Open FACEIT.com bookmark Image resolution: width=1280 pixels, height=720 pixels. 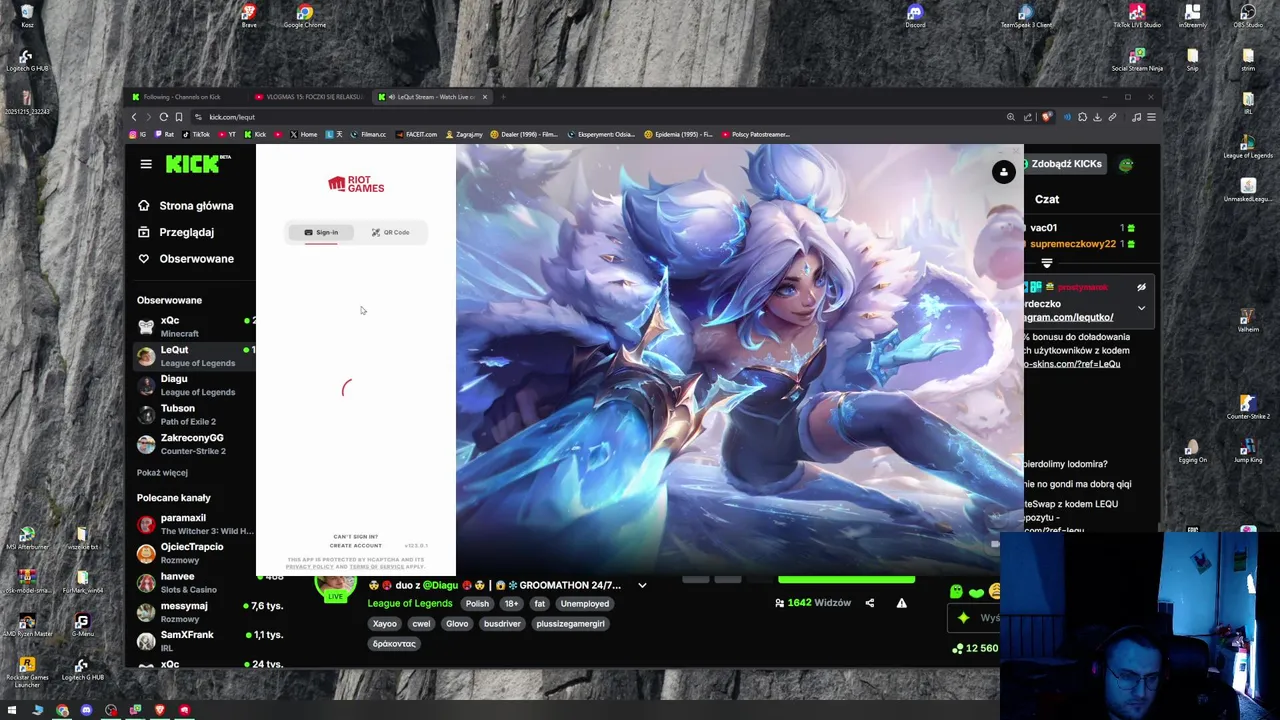pyautogui.click(x=416, y=134)
